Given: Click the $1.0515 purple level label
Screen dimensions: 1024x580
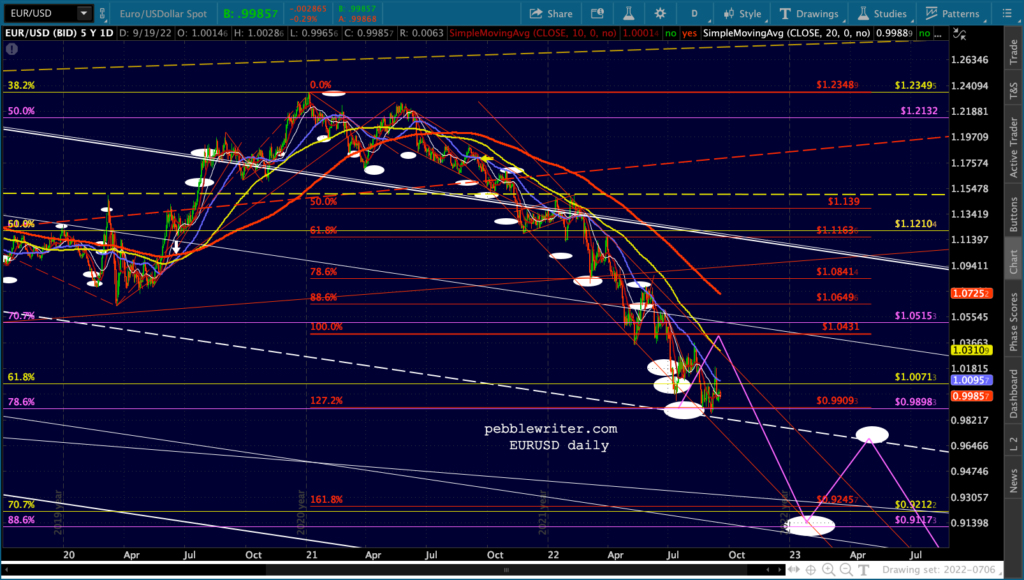Looking at the screenshot, I should [x=916, y=316].
